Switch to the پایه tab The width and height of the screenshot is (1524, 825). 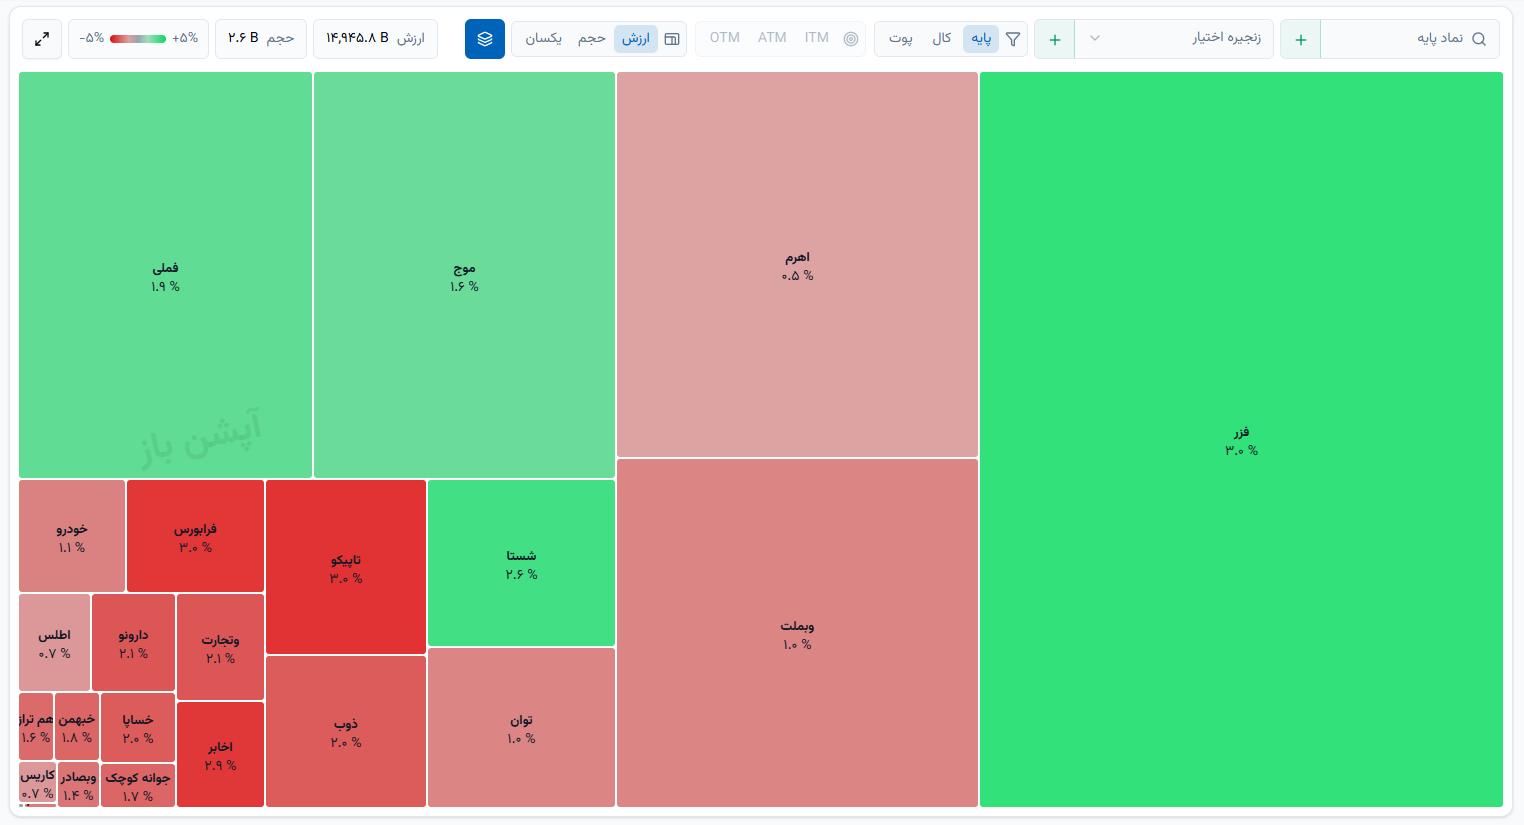[x=981, y=39]
